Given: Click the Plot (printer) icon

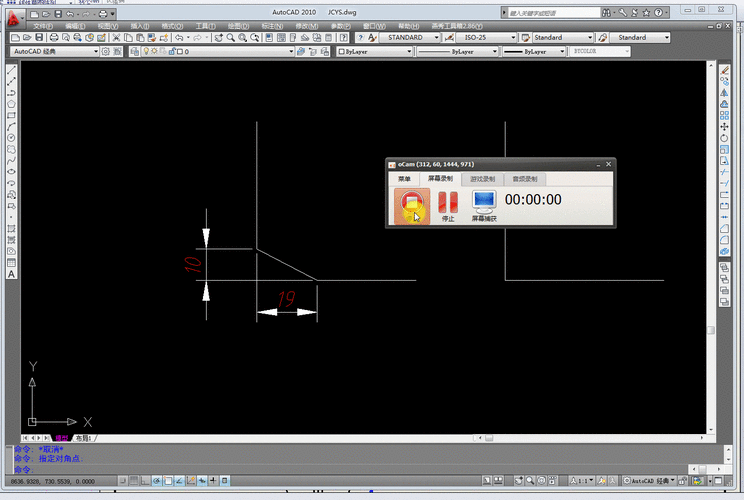Looking at the screenshot, I should (x=54, y=37).
